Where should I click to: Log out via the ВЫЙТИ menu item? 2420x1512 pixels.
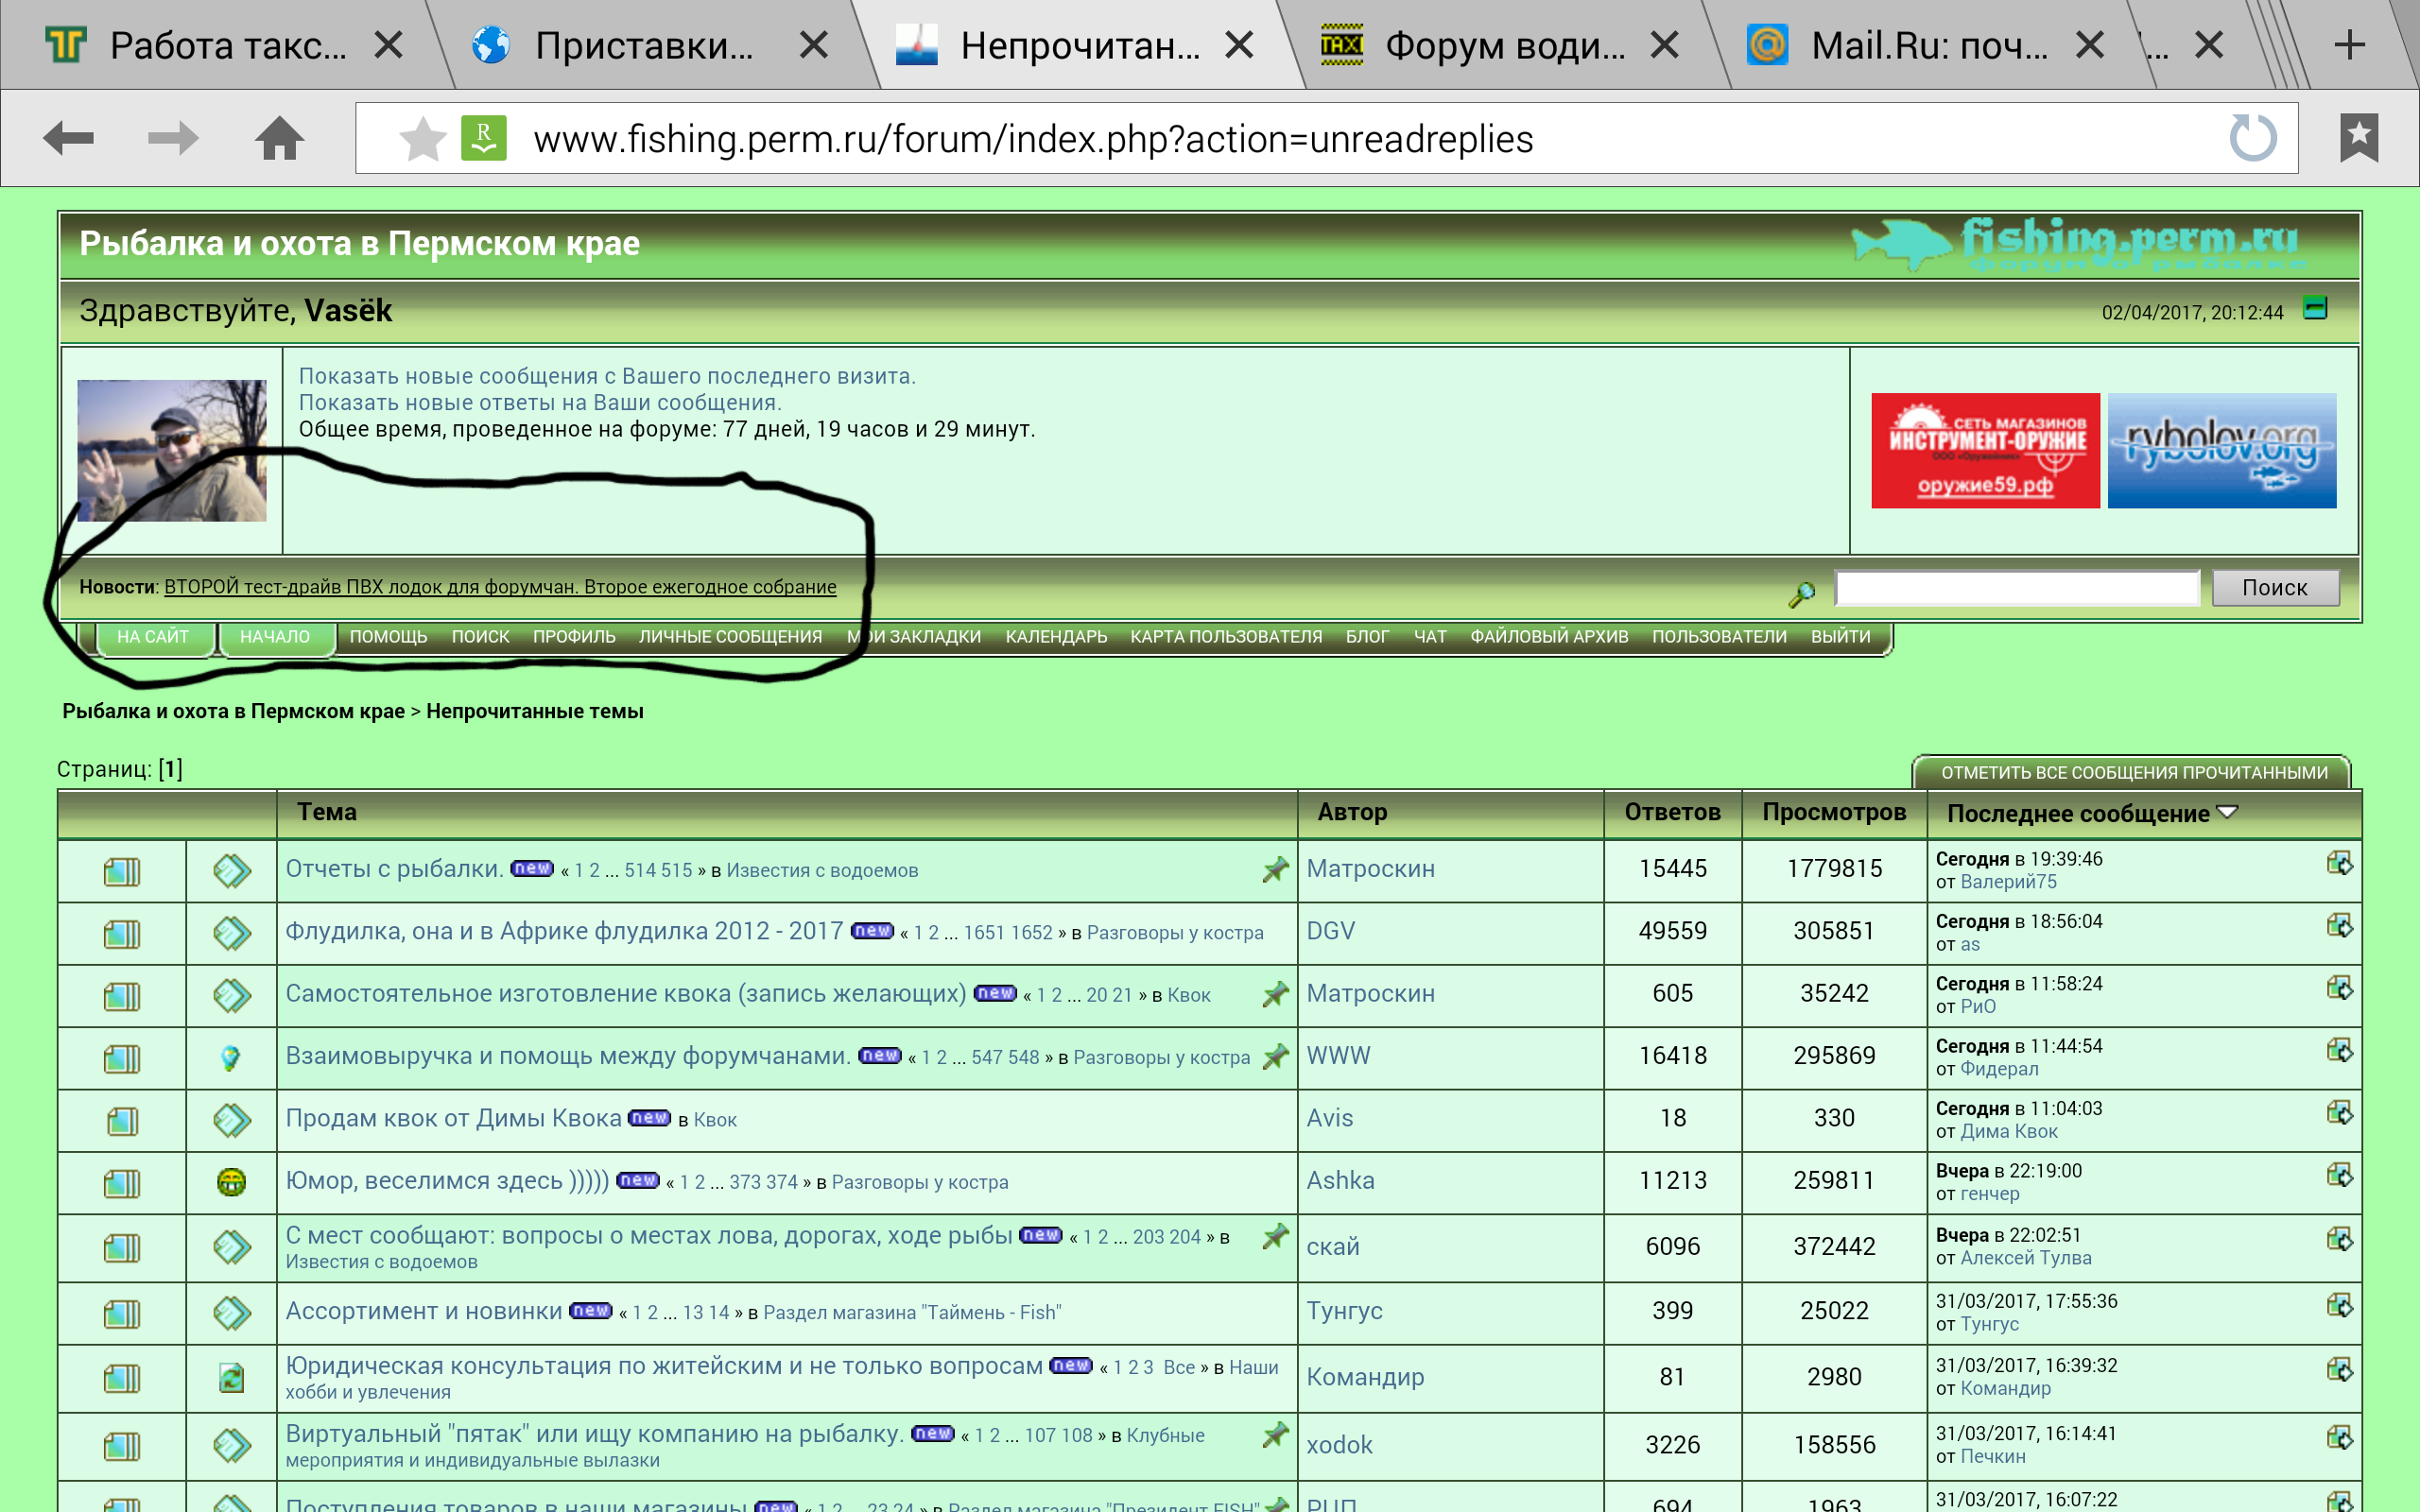tap(1840, 636)
